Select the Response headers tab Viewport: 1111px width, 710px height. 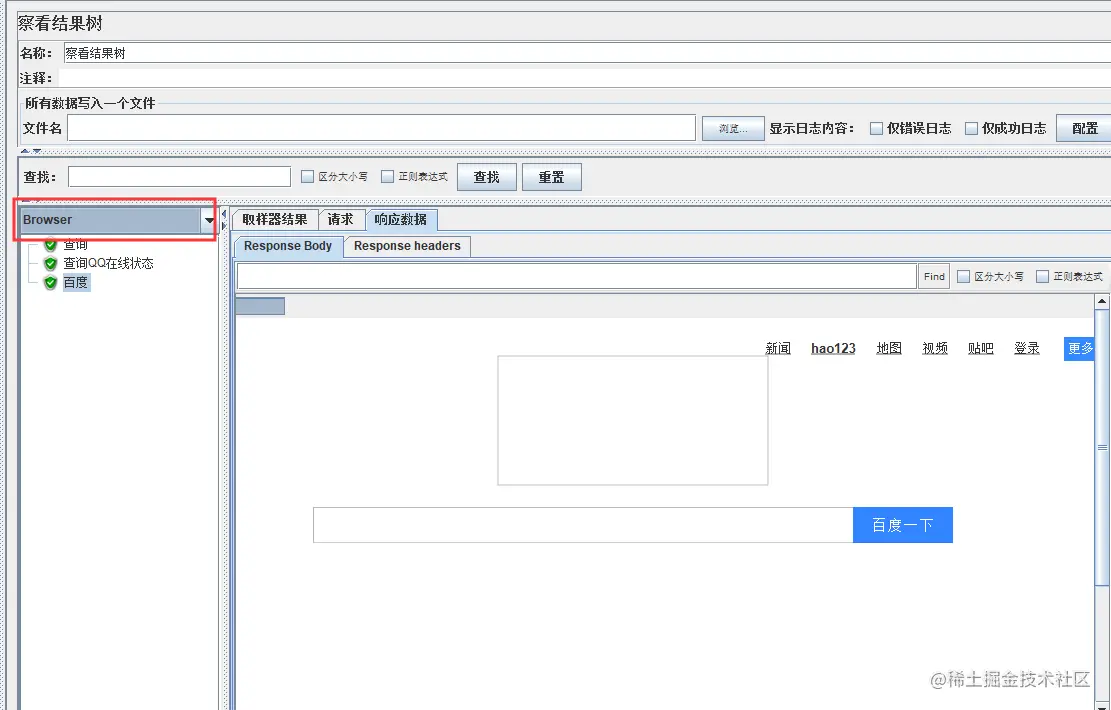tap(406, 246)
